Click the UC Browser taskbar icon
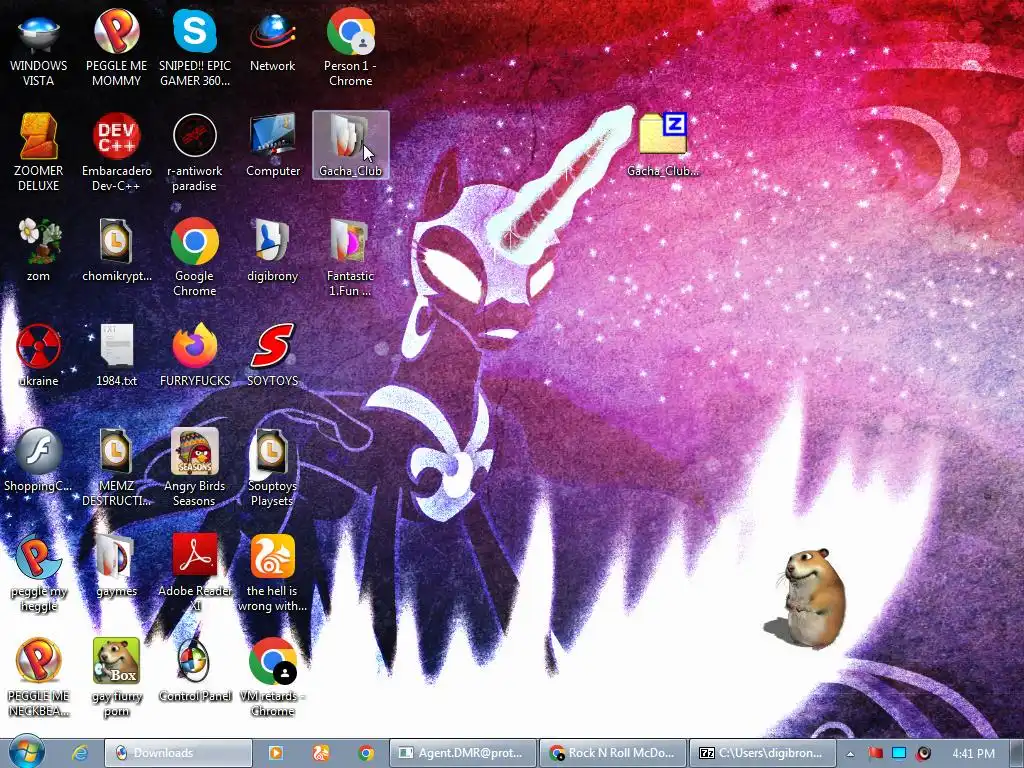 point(321,753)
